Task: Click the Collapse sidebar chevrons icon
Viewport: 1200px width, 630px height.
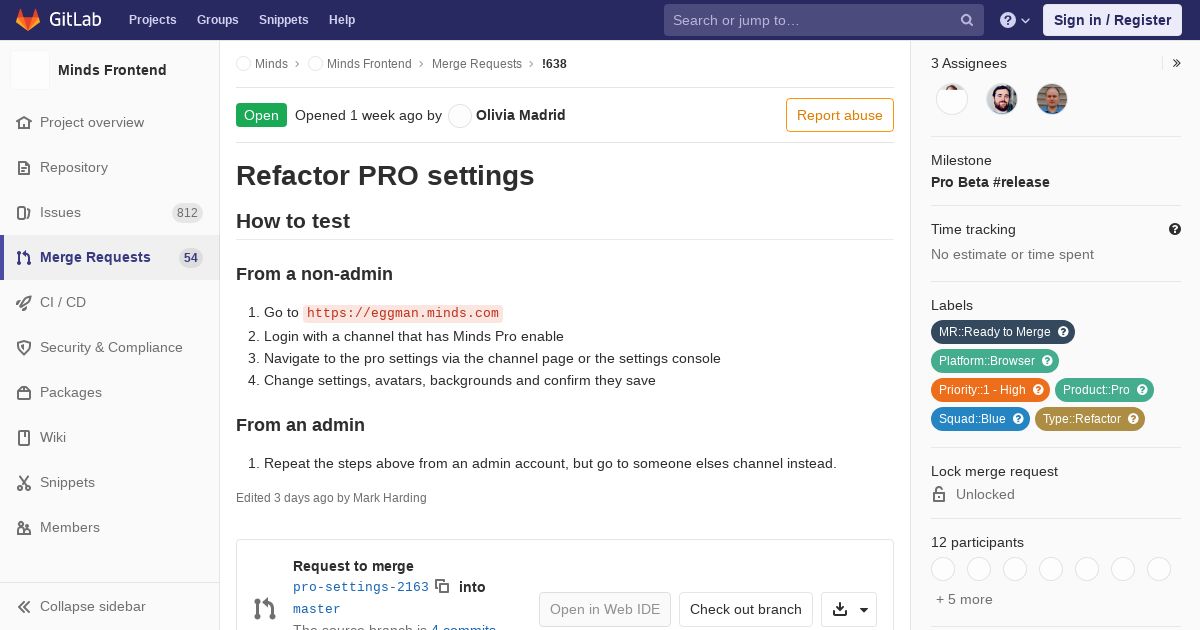Action: (x=24, y=606)
